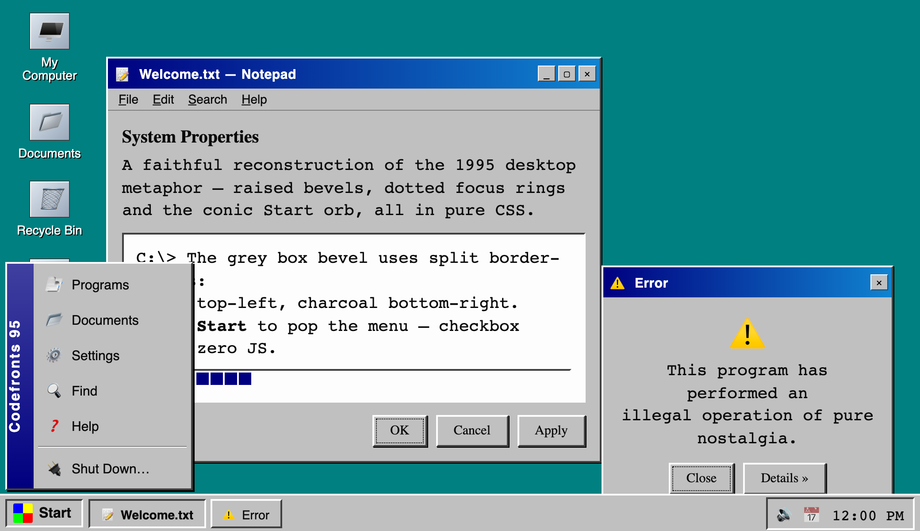Click the illegal operation message text
This screenshot has width=920, height=531.
(x=747, y=404)
